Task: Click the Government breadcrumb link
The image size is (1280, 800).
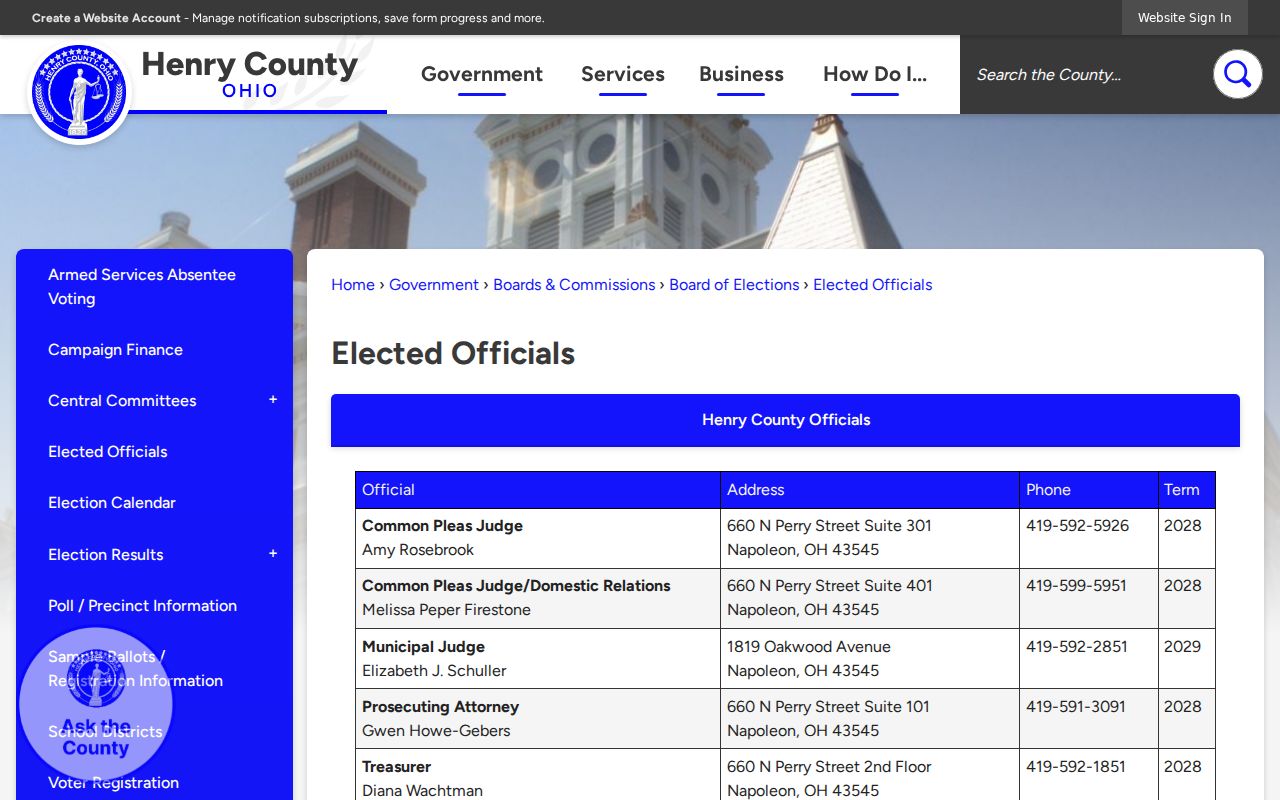Action: tap(434, 285)
